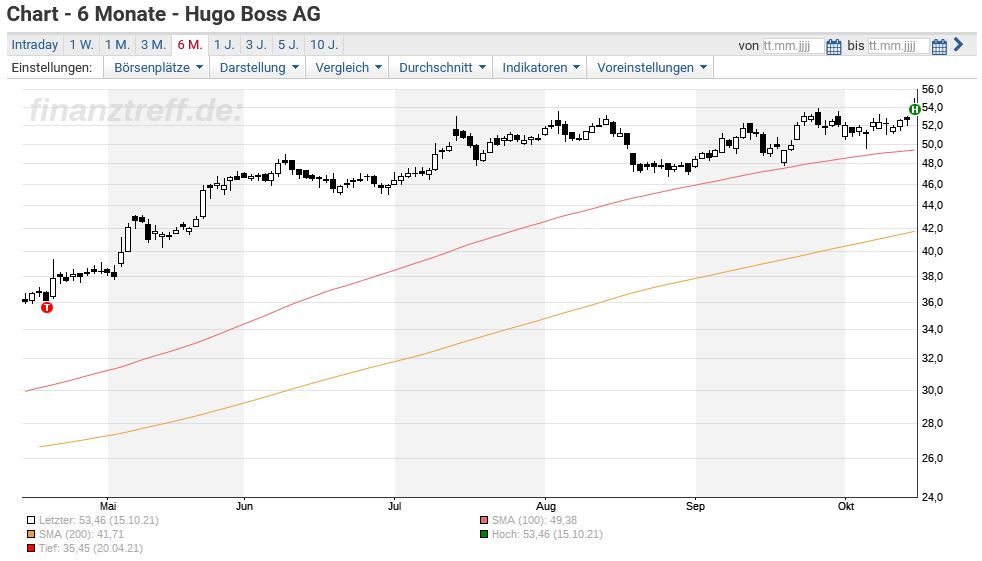Click the SMA (200) orange legend swatch
Image resolution: width=982 pixels, height=561 pixels.
click(x=31, y=534)
